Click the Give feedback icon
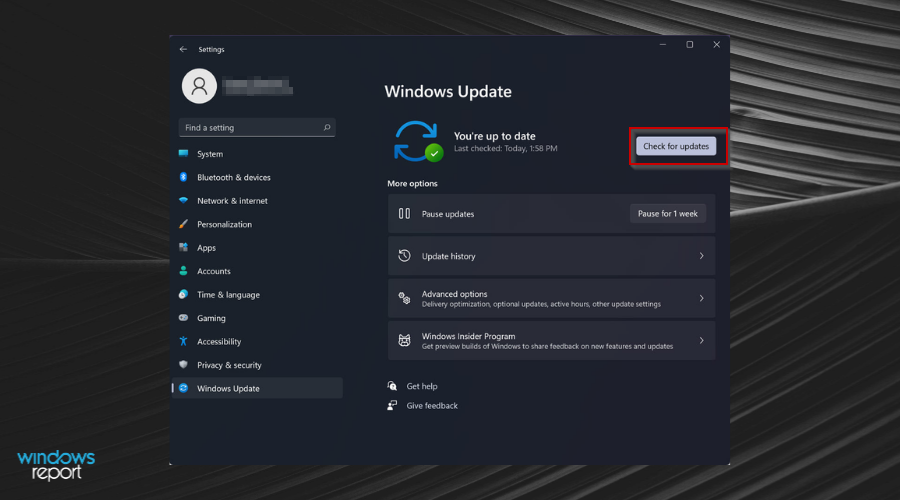 393,405
